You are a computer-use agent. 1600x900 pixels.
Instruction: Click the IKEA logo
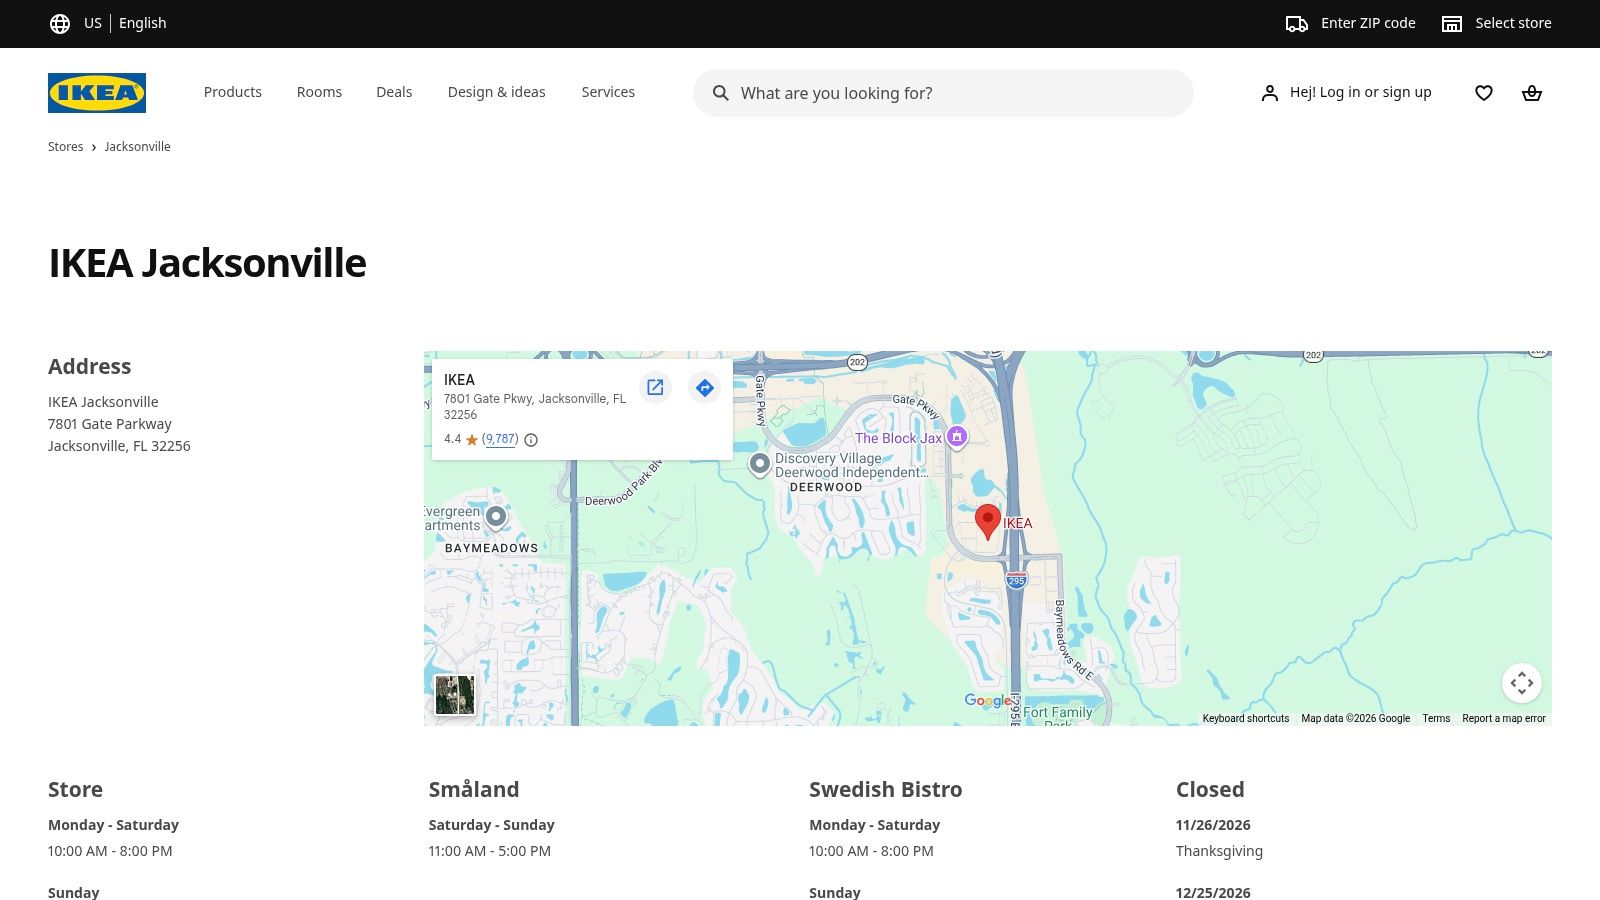click(x=97, y=93)
